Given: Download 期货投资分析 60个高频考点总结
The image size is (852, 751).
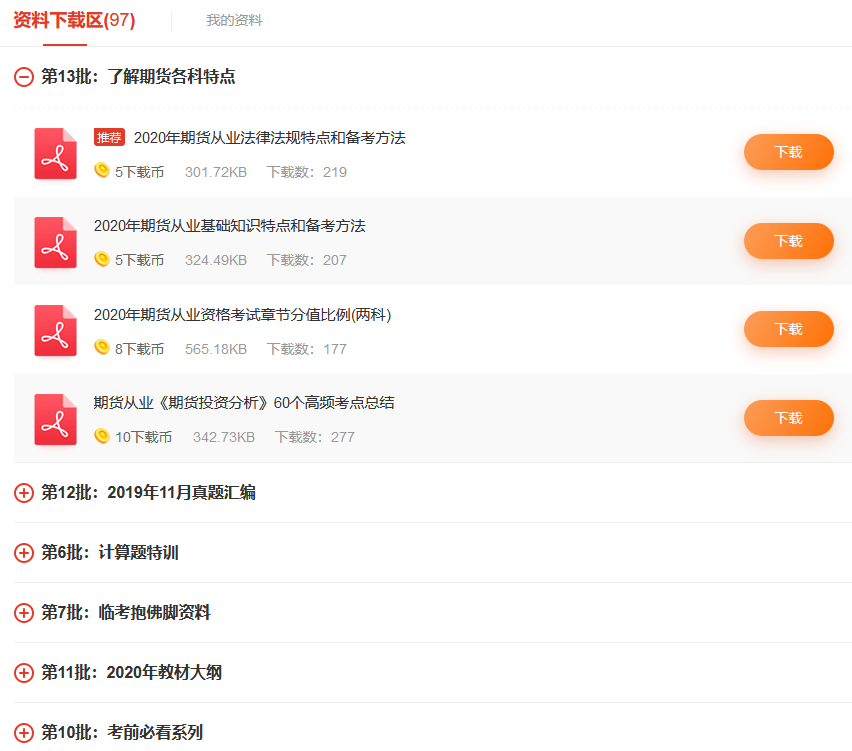Looking at the screenshot, I should (x=788, y=418).
